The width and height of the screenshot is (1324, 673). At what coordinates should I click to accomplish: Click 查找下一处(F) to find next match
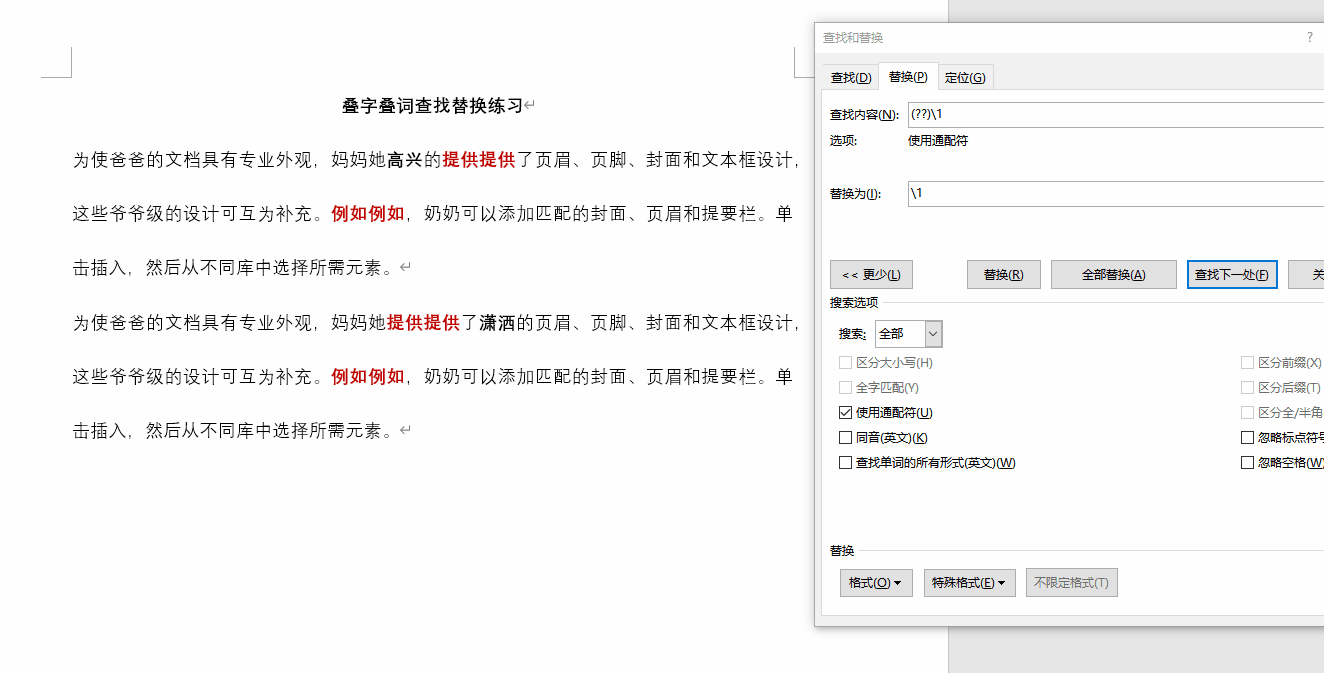1232,275
